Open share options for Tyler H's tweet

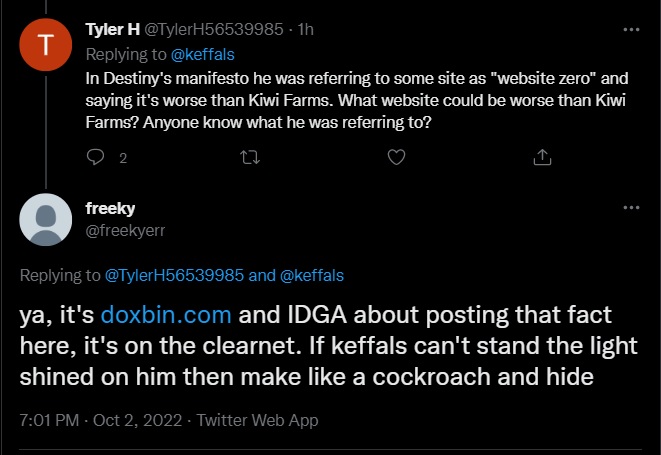click(542, 157)
